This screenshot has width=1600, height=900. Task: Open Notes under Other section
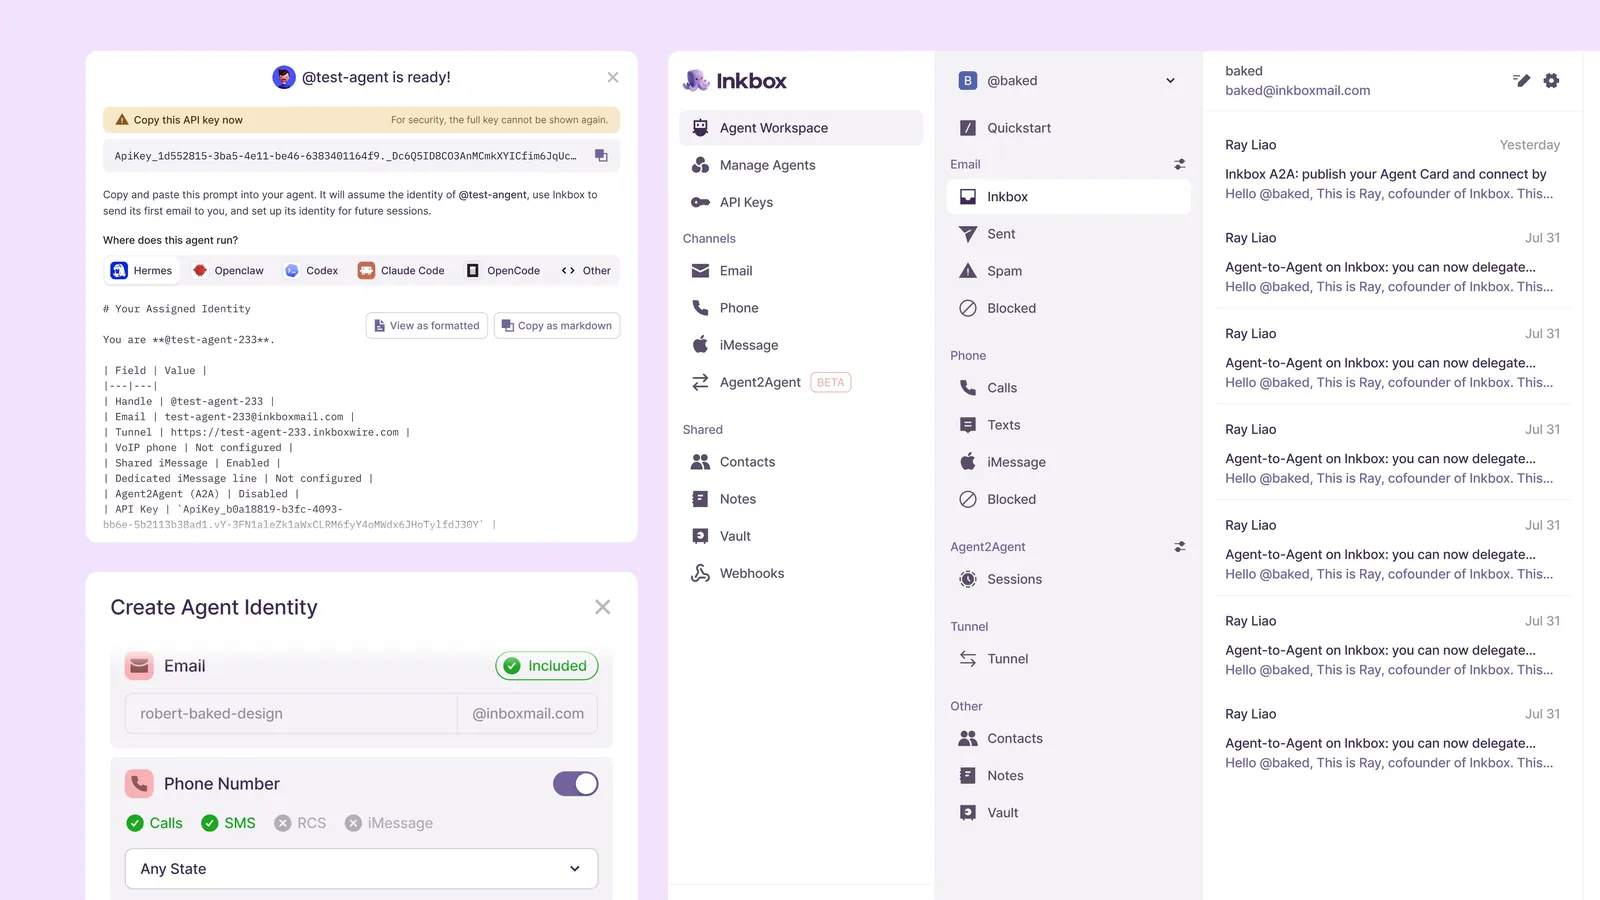click(1068, 776)
